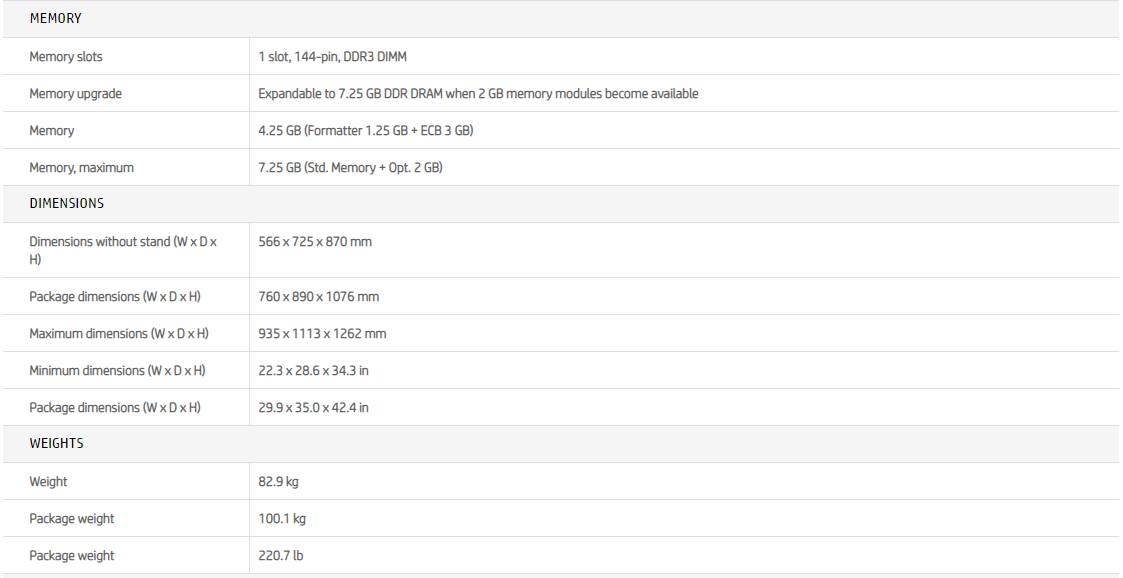Select the 935 x 1113 x 1262 mm value
The width and height of the screenshot is (1123, 578).
[x=322, y=334]
